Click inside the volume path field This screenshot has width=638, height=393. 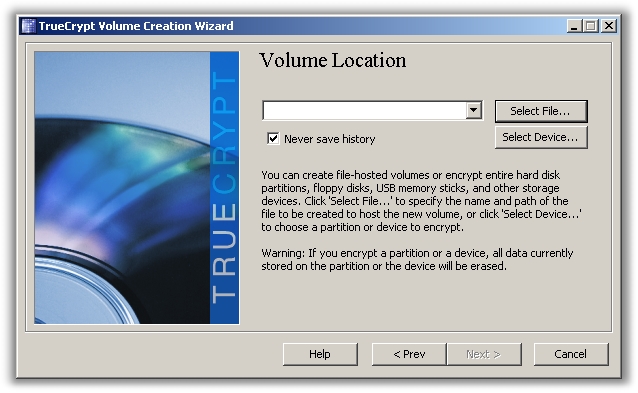tap(365, 111)
